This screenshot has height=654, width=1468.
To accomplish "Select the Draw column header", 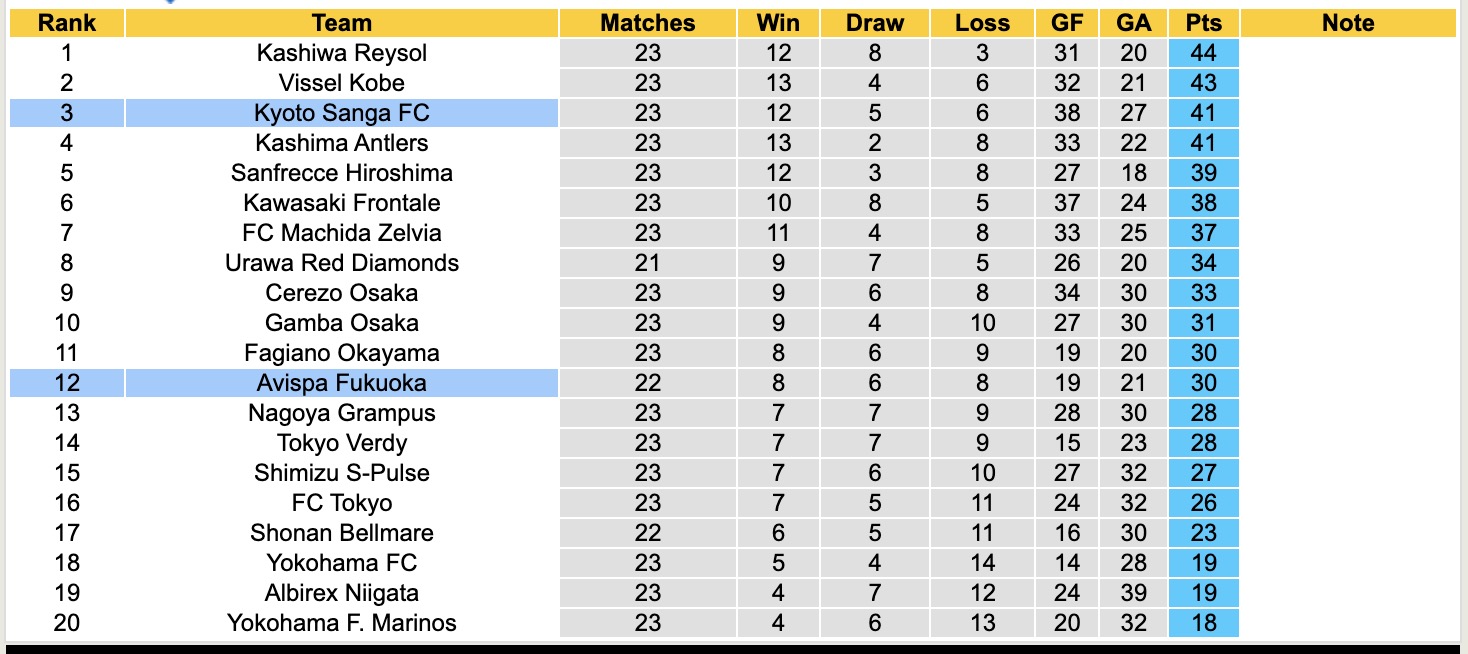I will tap(874, 23).
